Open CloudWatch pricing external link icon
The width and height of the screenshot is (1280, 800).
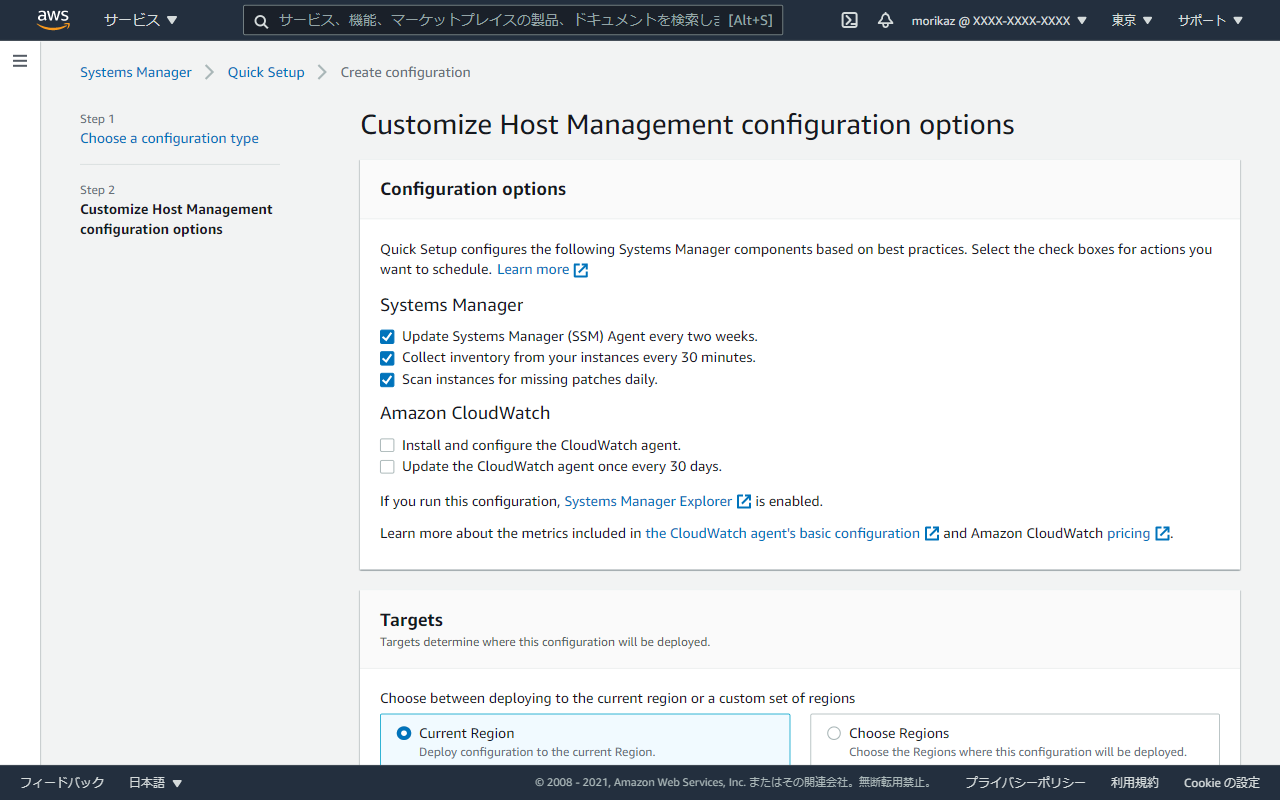click(x=1161, y=533)
